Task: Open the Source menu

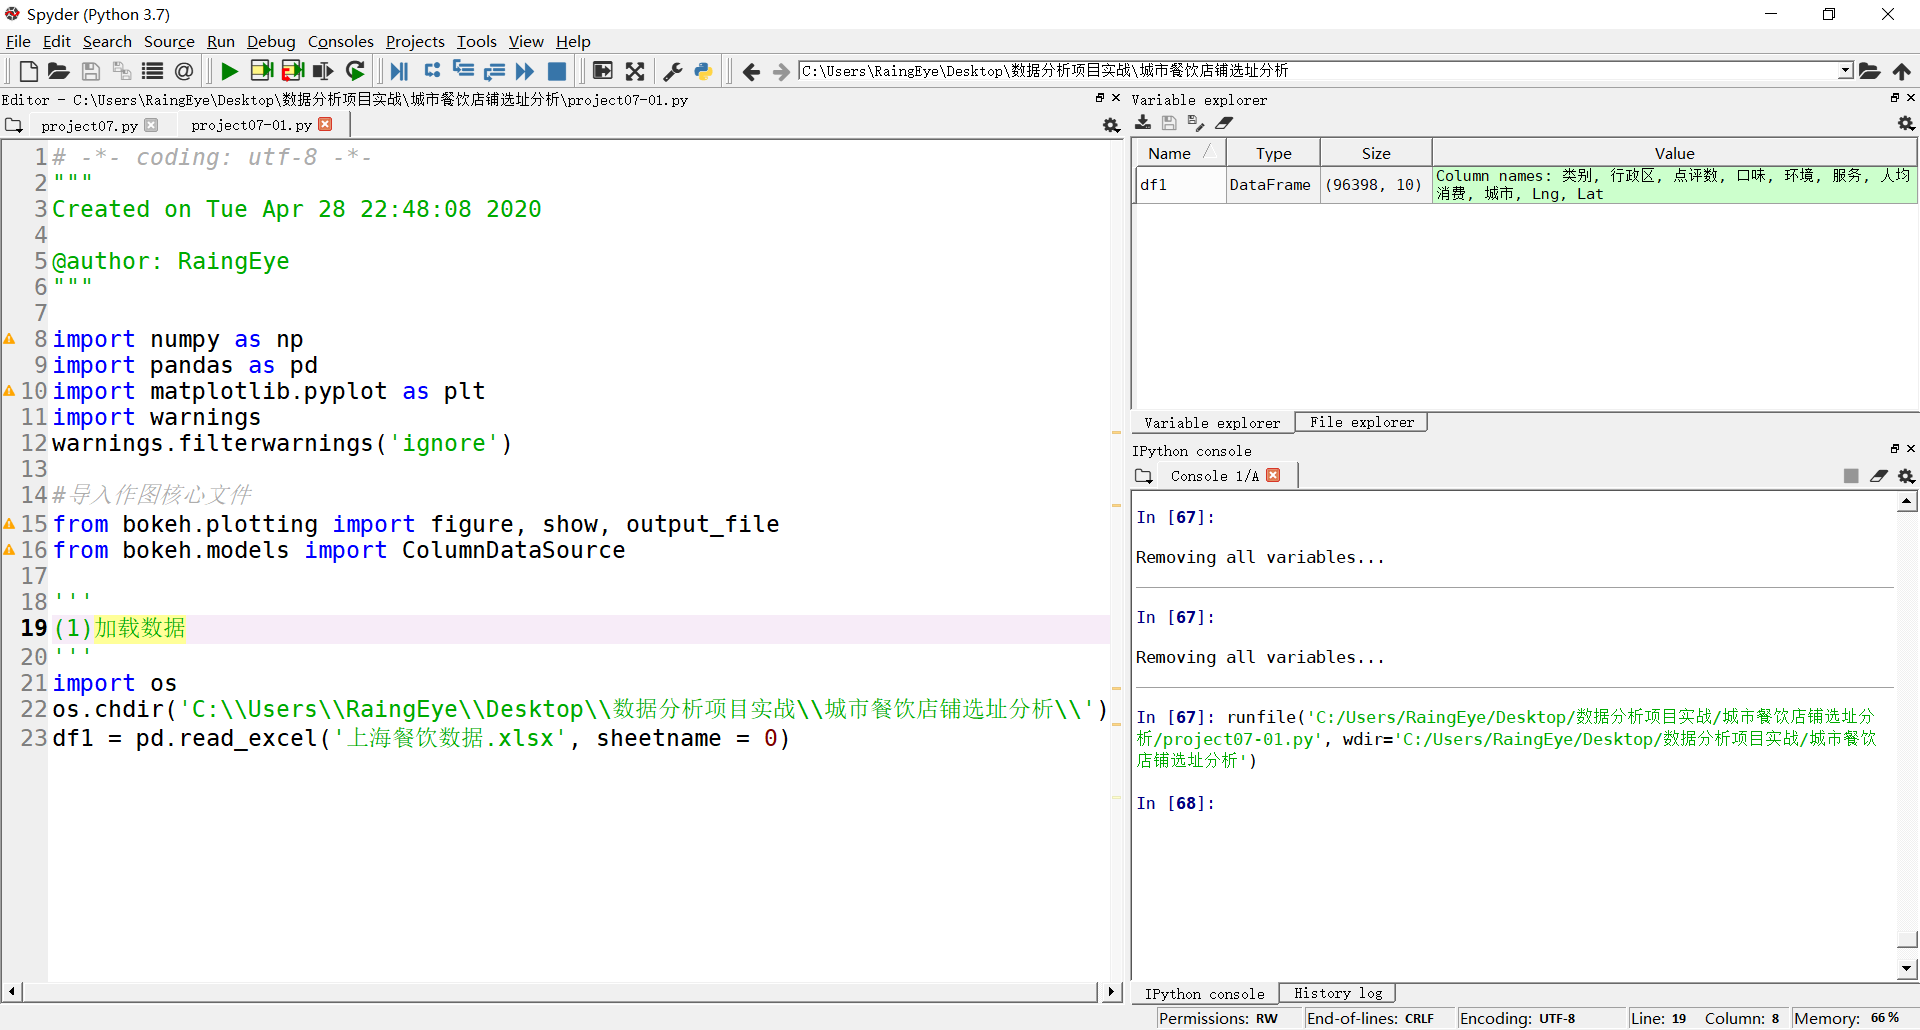Action: click(169, 41)
